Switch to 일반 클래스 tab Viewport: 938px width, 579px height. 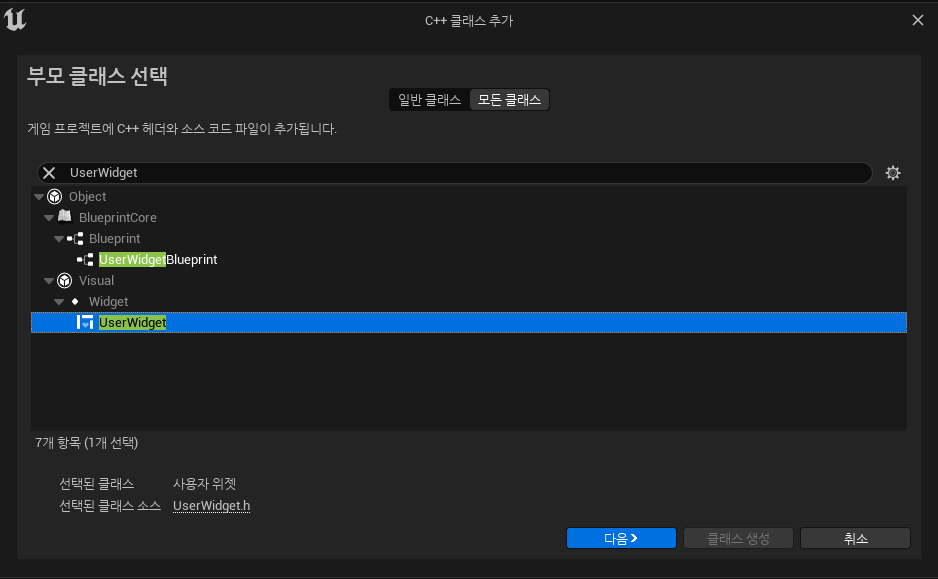430,100
